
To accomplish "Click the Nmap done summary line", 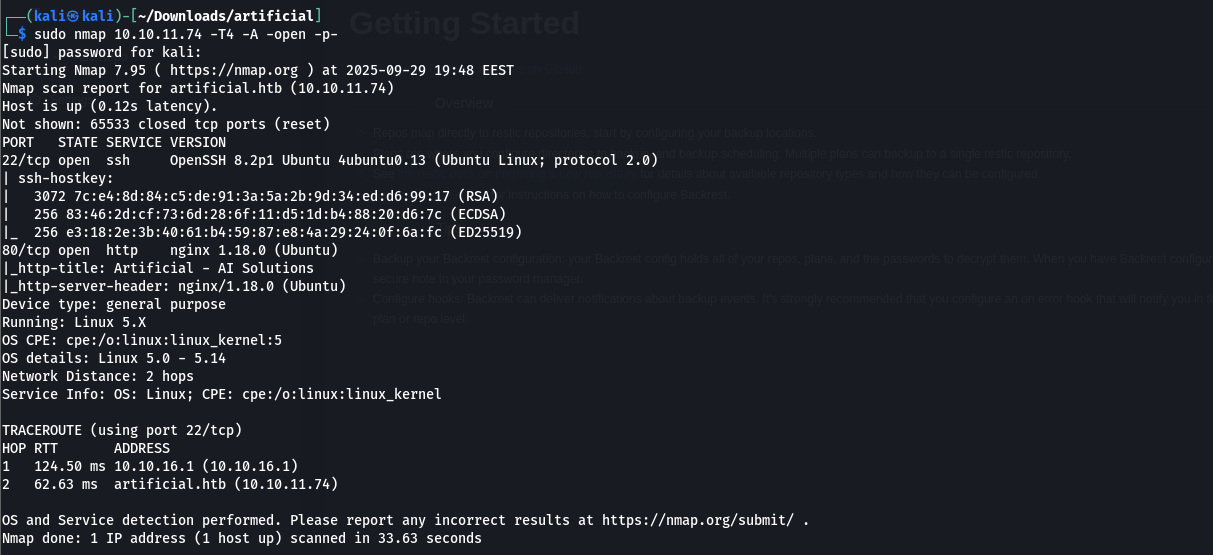I will 242,538.
